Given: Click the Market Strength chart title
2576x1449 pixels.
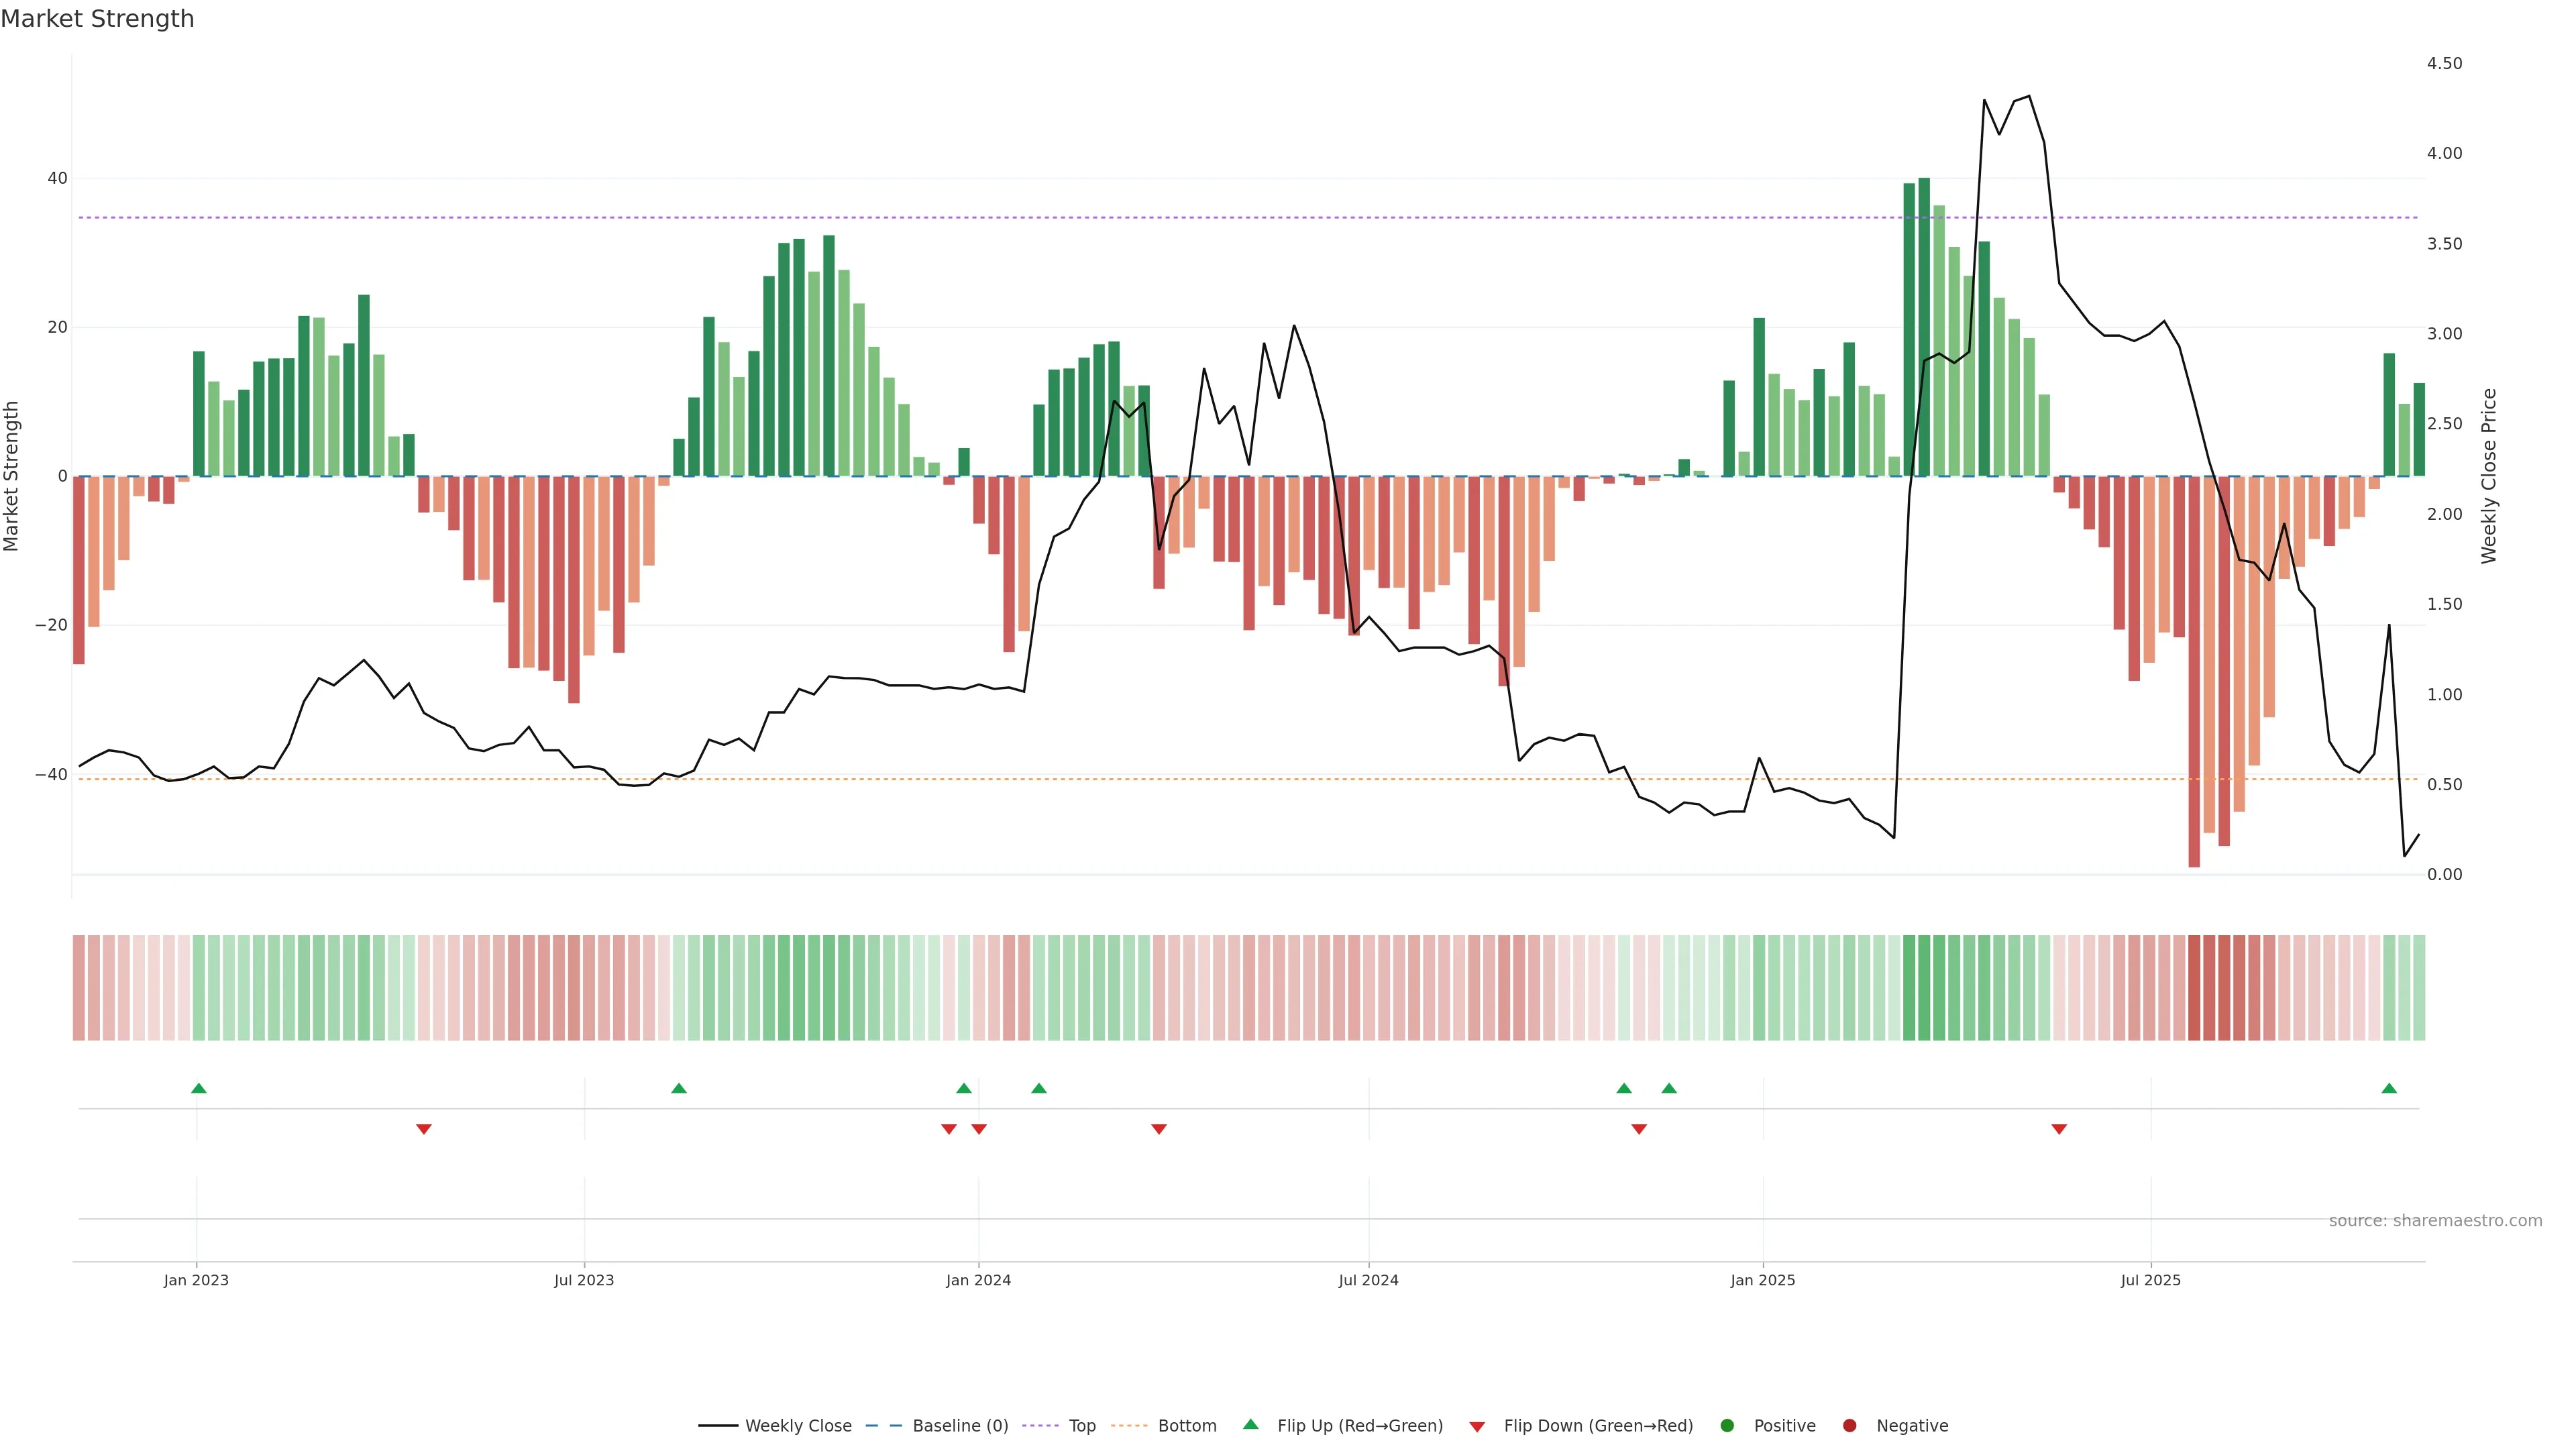Looking at the screenshot, I should (x=97, y=19).
